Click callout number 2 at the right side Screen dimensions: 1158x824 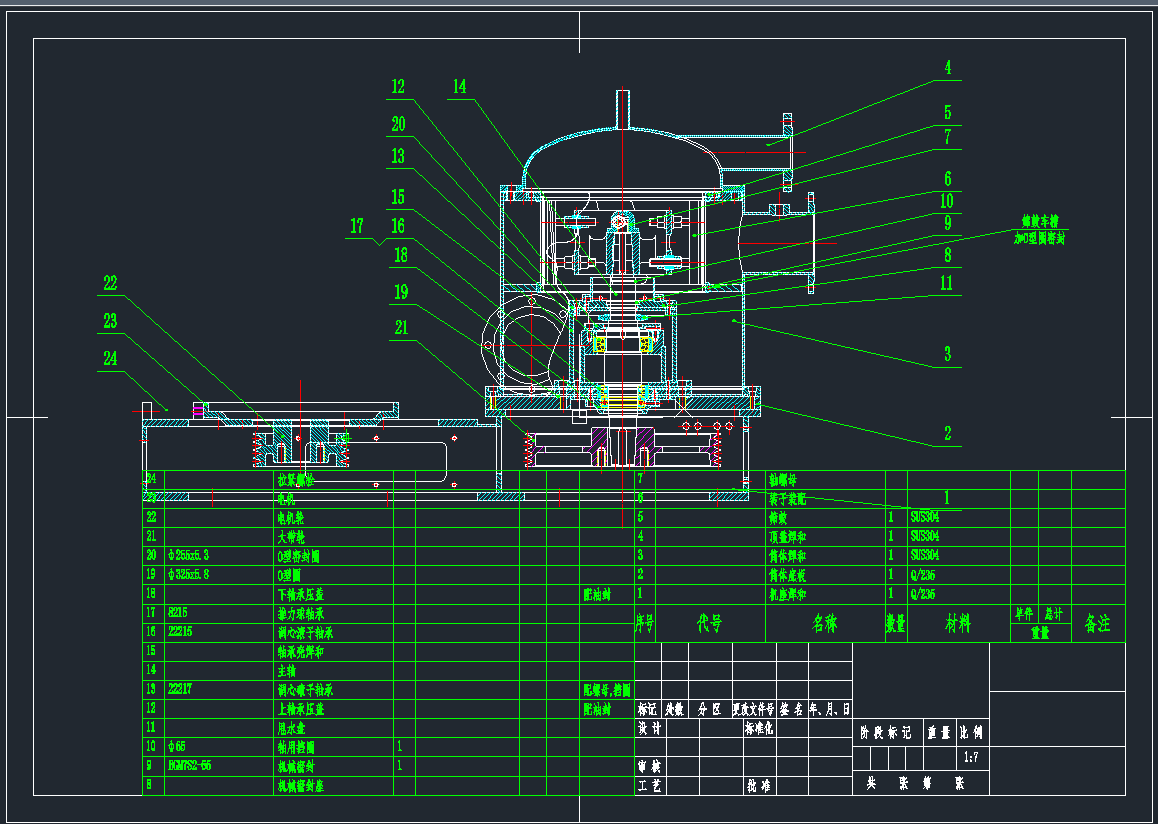coord(946,434)
